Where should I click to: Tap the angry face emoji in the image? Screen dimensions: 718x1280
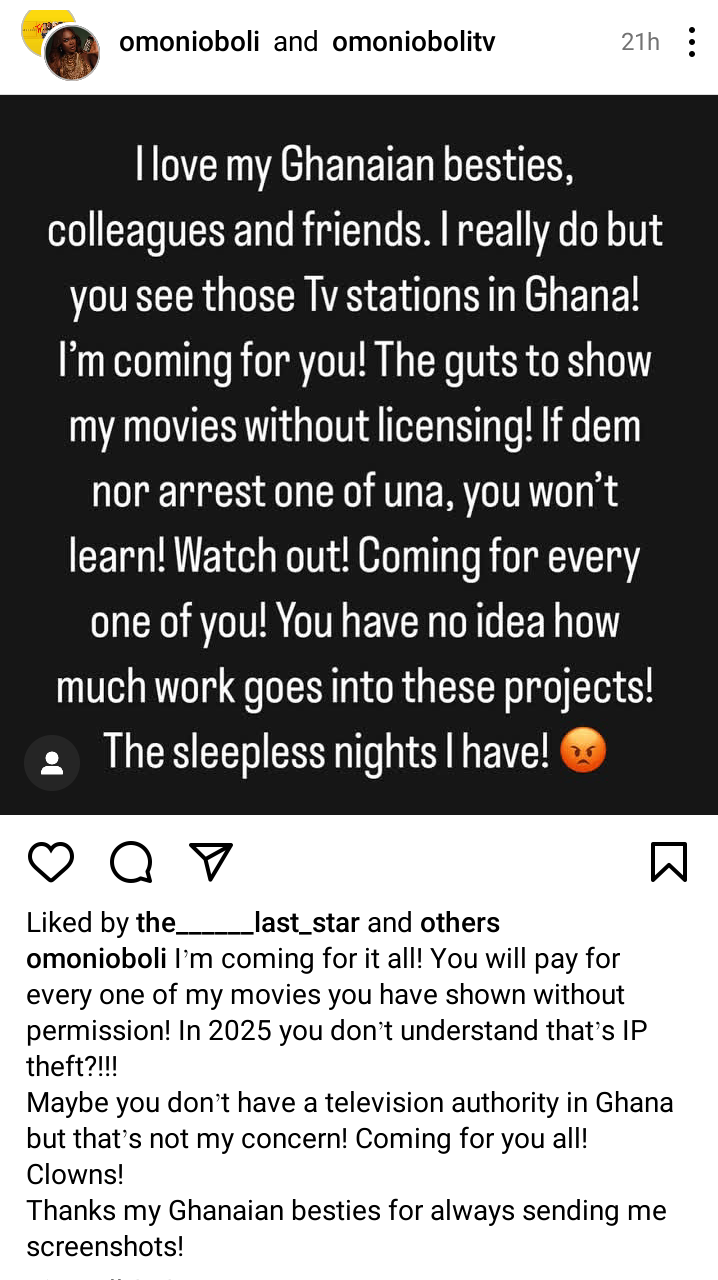(584, 752)
